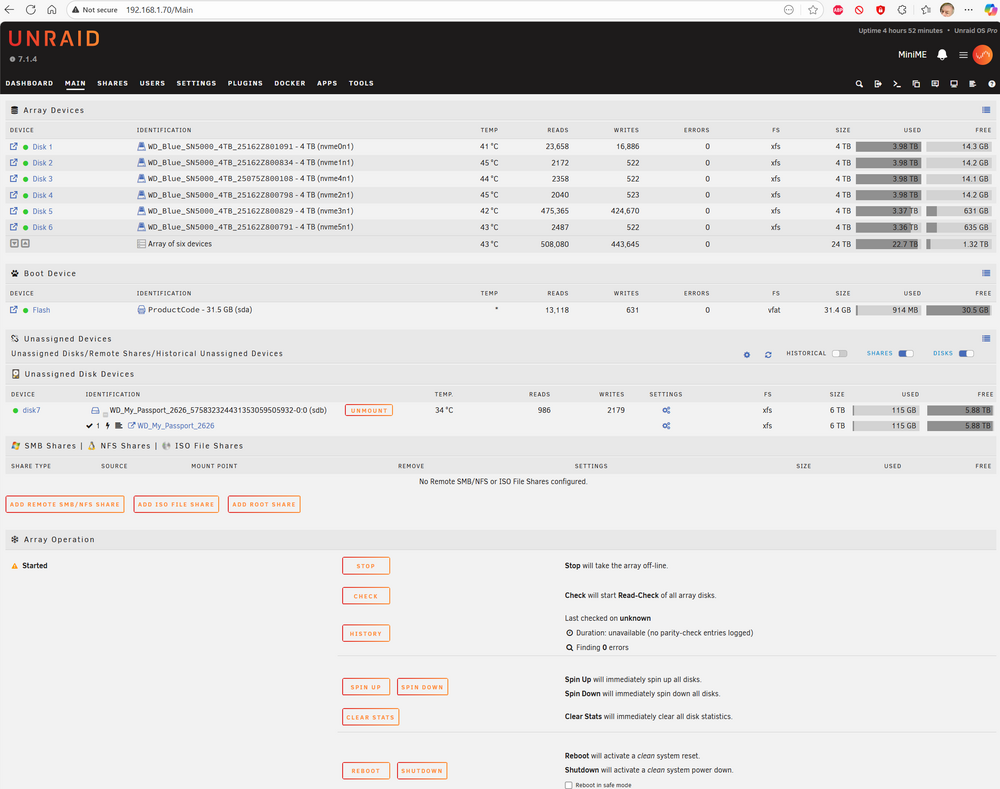Enable the Reboot in safe mode checkbox
The height and width of the screenshot is (789, 1000).
(568, 785)
